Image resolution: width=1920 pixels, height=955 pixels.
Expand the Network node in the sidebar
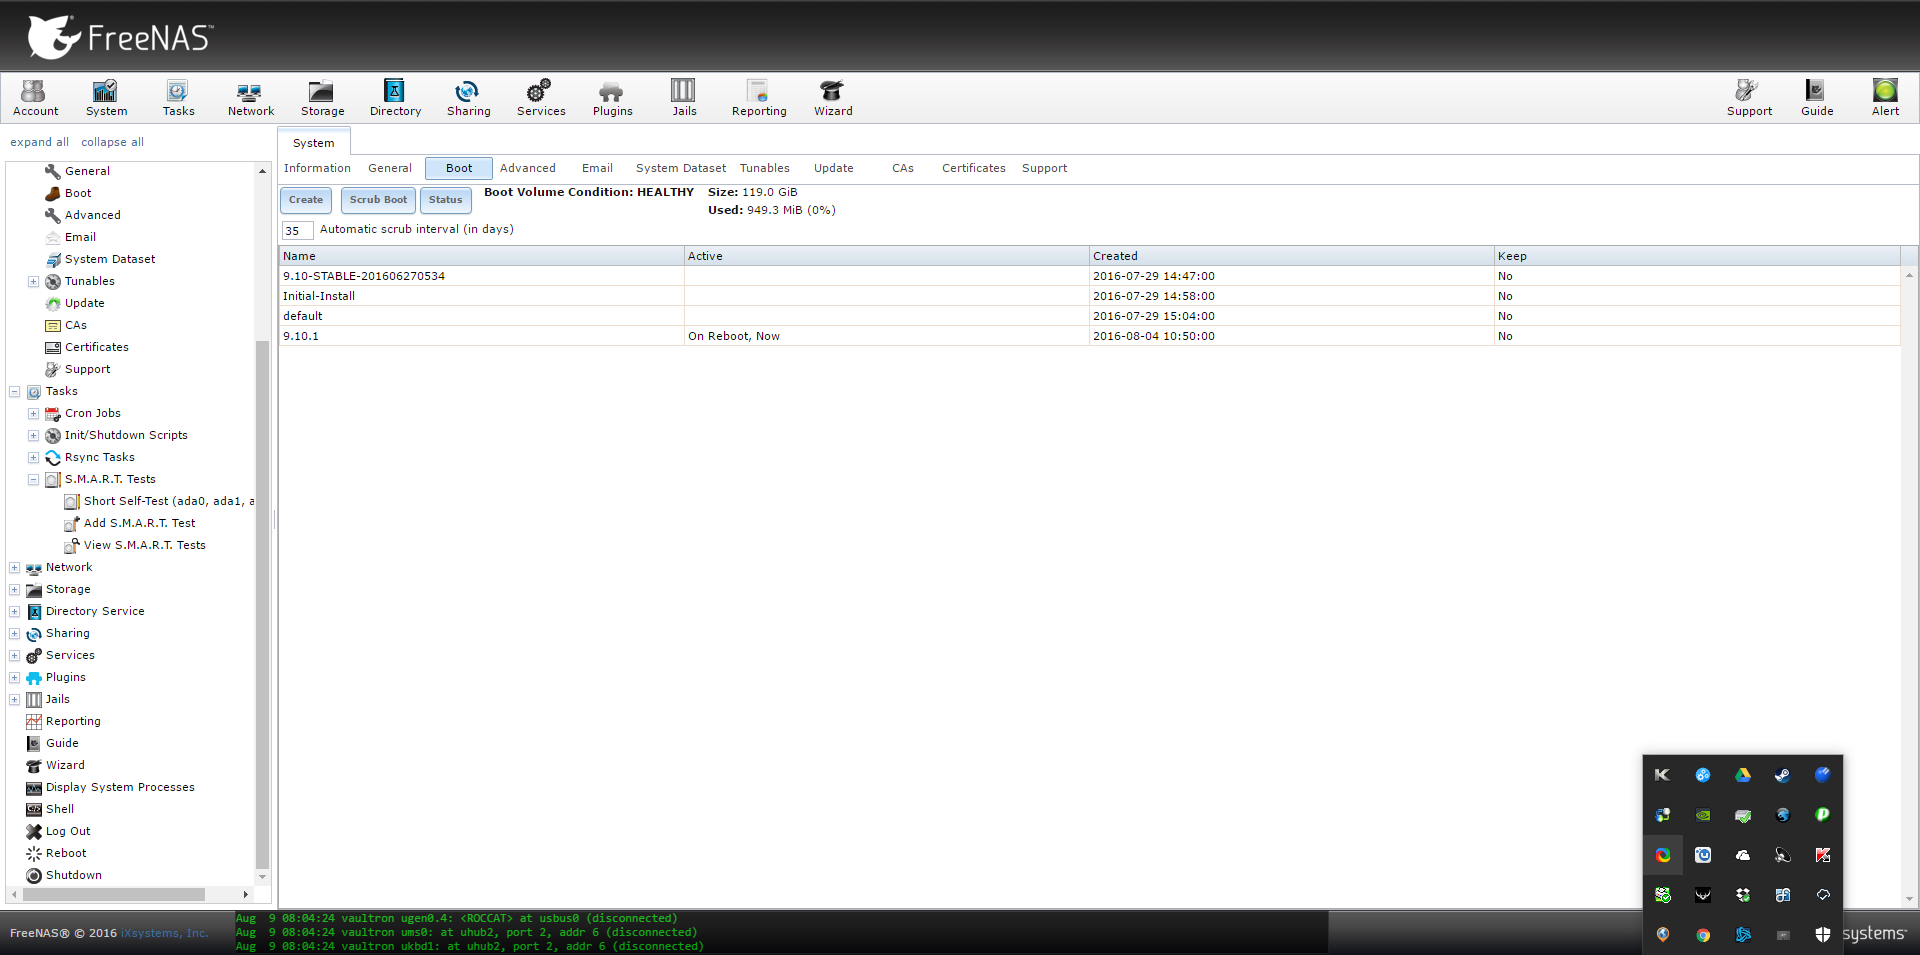(x=14, y=568)
